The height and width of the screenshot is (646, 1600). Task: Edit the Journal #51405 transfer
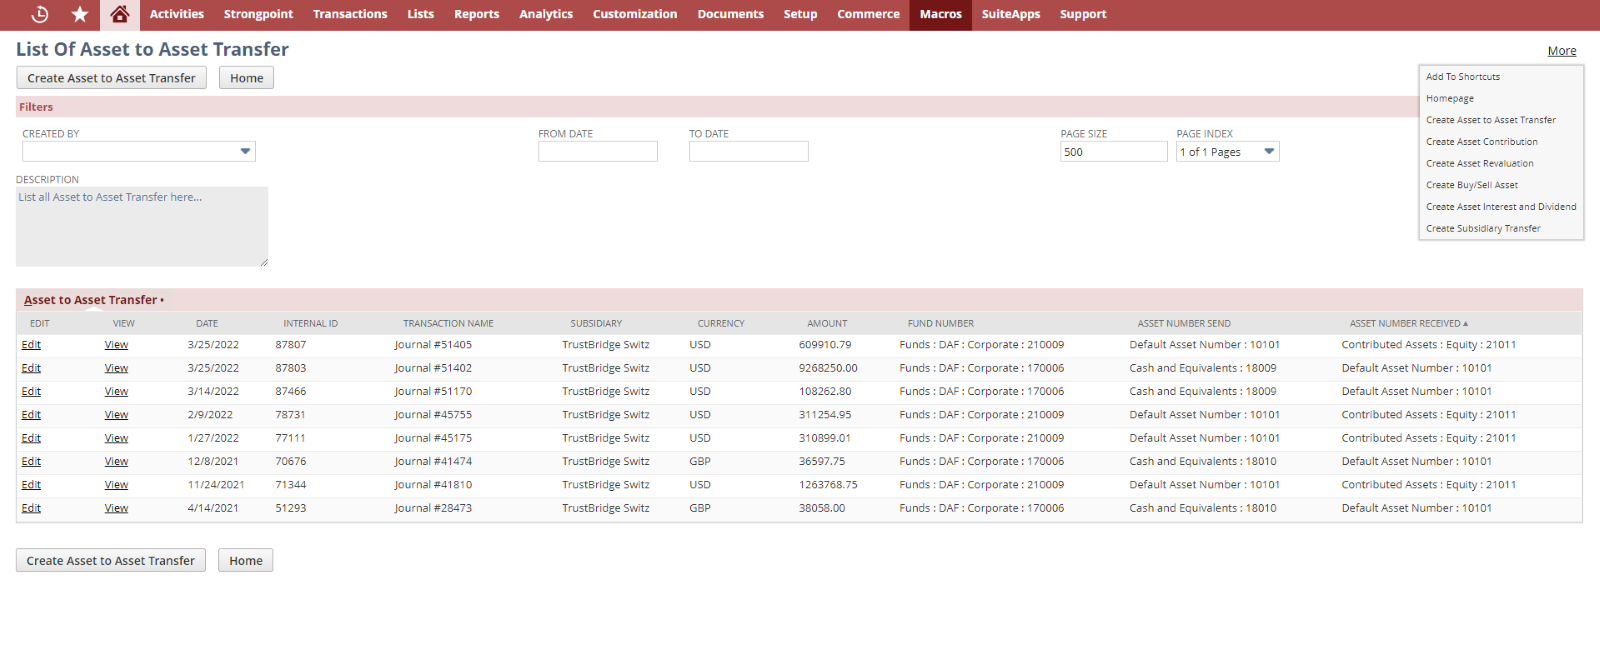pyautogui.click(x=31, y=345)
